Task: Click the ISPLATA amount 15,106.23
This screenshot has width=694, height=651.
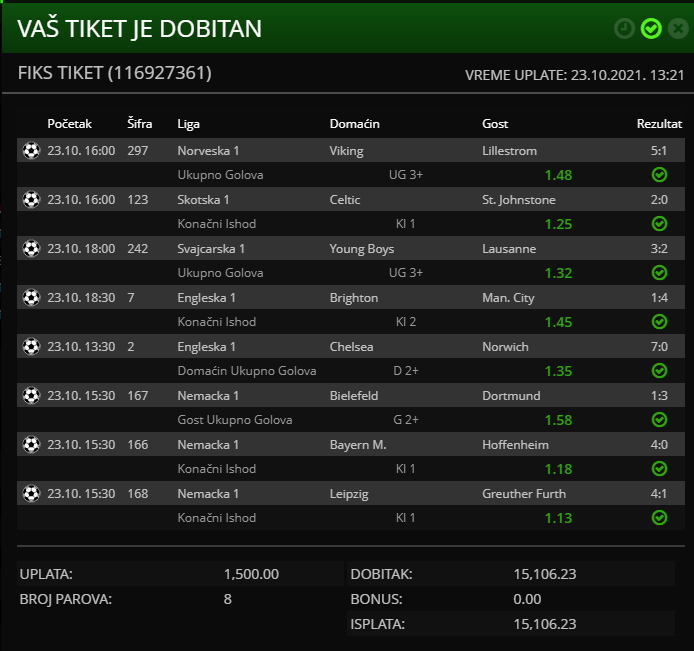Action: [x=545, y=624]
